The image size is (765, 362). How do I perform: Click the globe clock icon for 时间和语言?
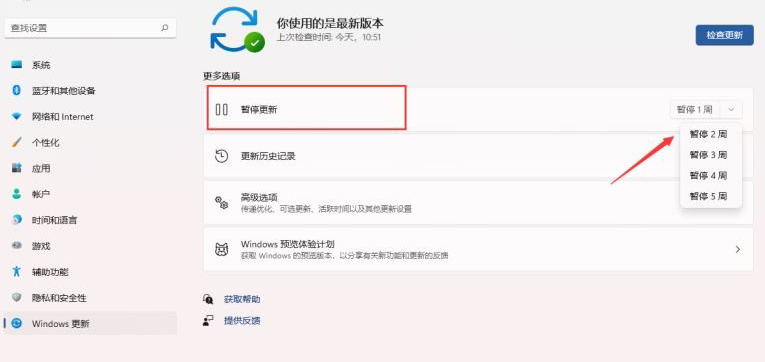click(17, 220)
